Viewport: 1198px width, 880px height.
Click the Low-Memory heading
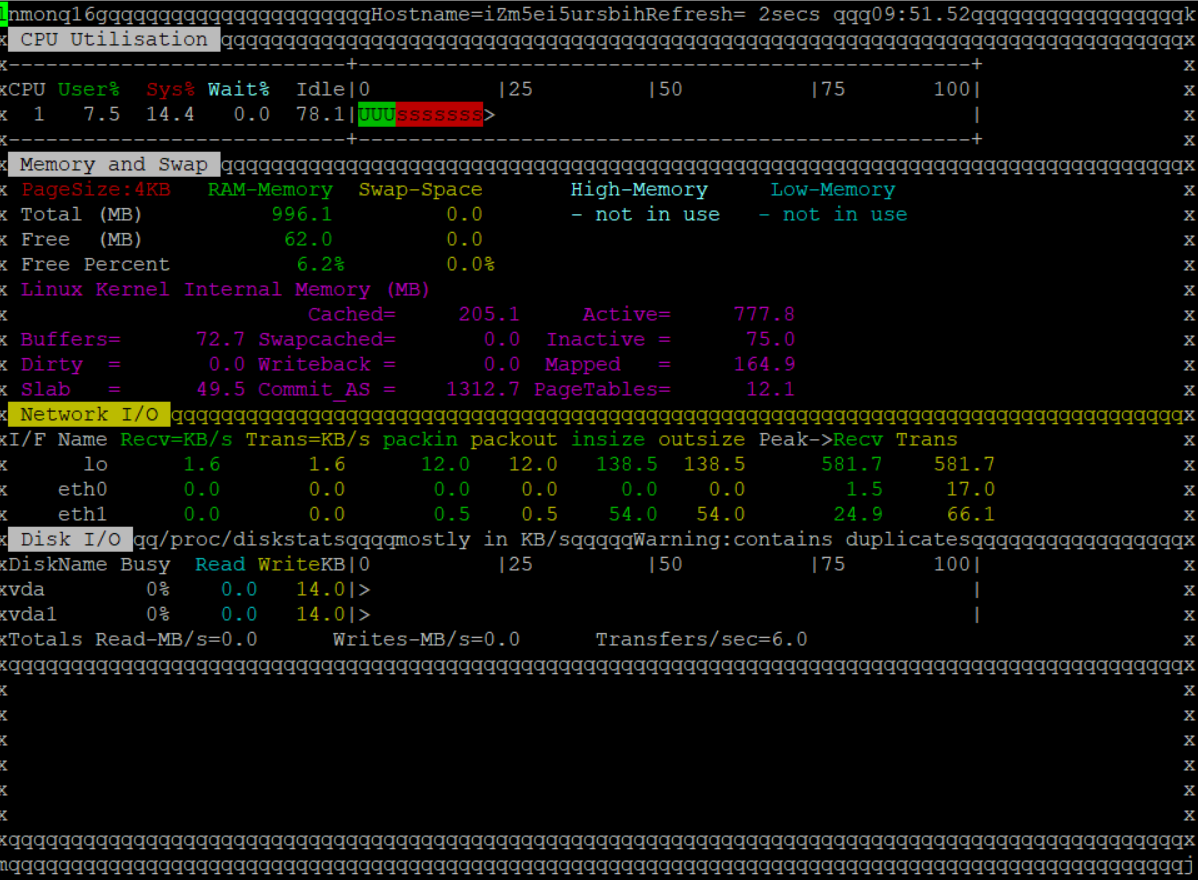pos(832,190)
